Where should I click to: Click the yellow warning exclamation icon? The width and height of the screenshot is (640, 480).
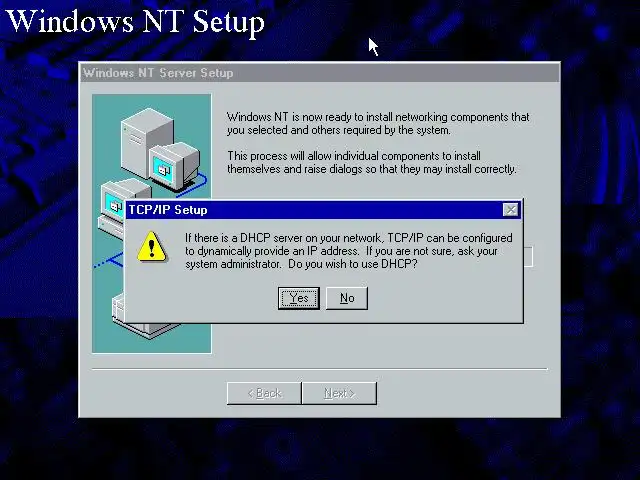pyautogui.click(x=151, y=247)
